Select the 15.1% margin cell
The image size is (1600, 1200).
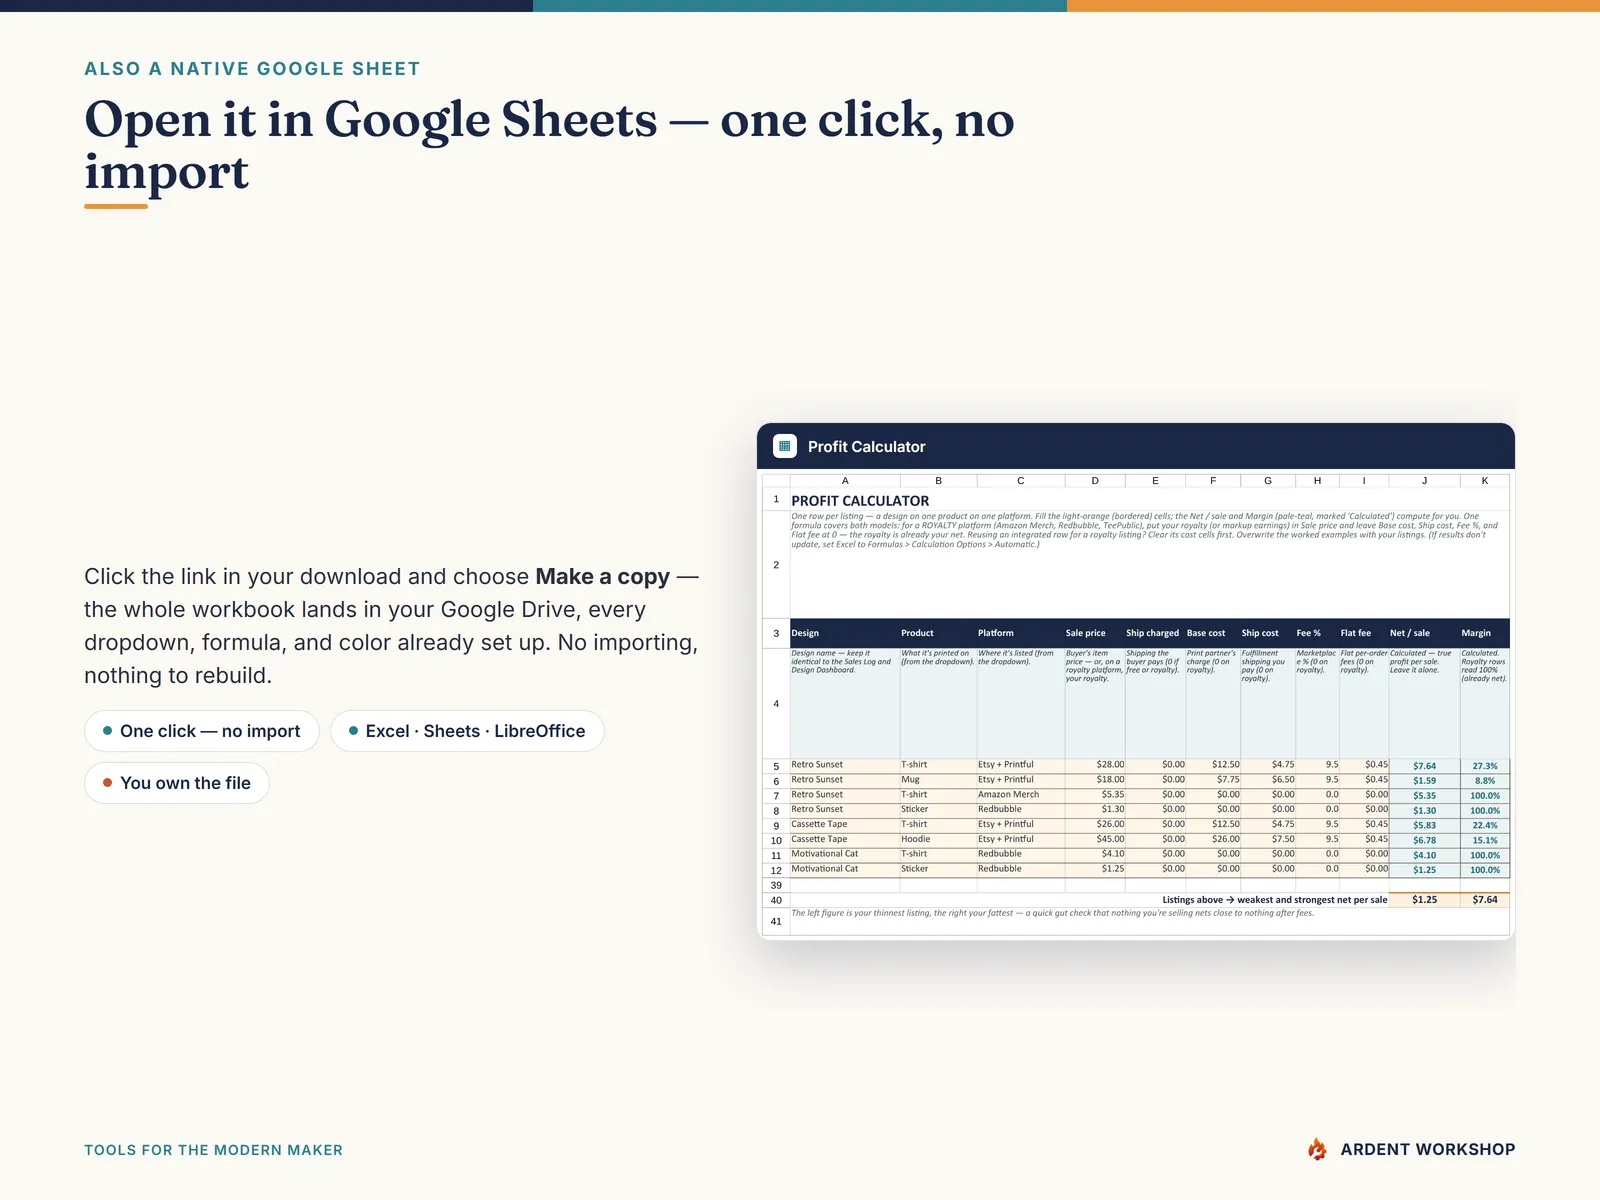[1485, 841]
